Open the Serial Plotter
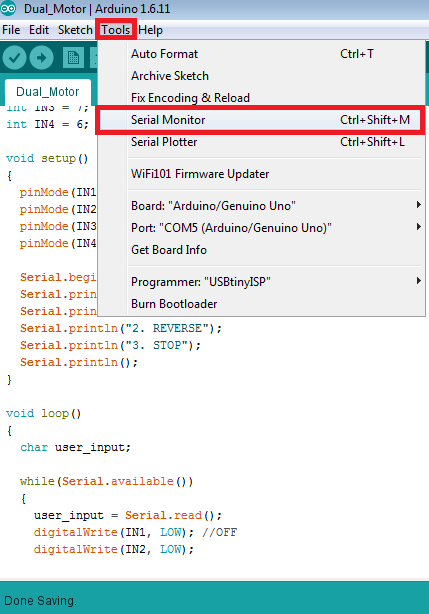 click(261, 142)
